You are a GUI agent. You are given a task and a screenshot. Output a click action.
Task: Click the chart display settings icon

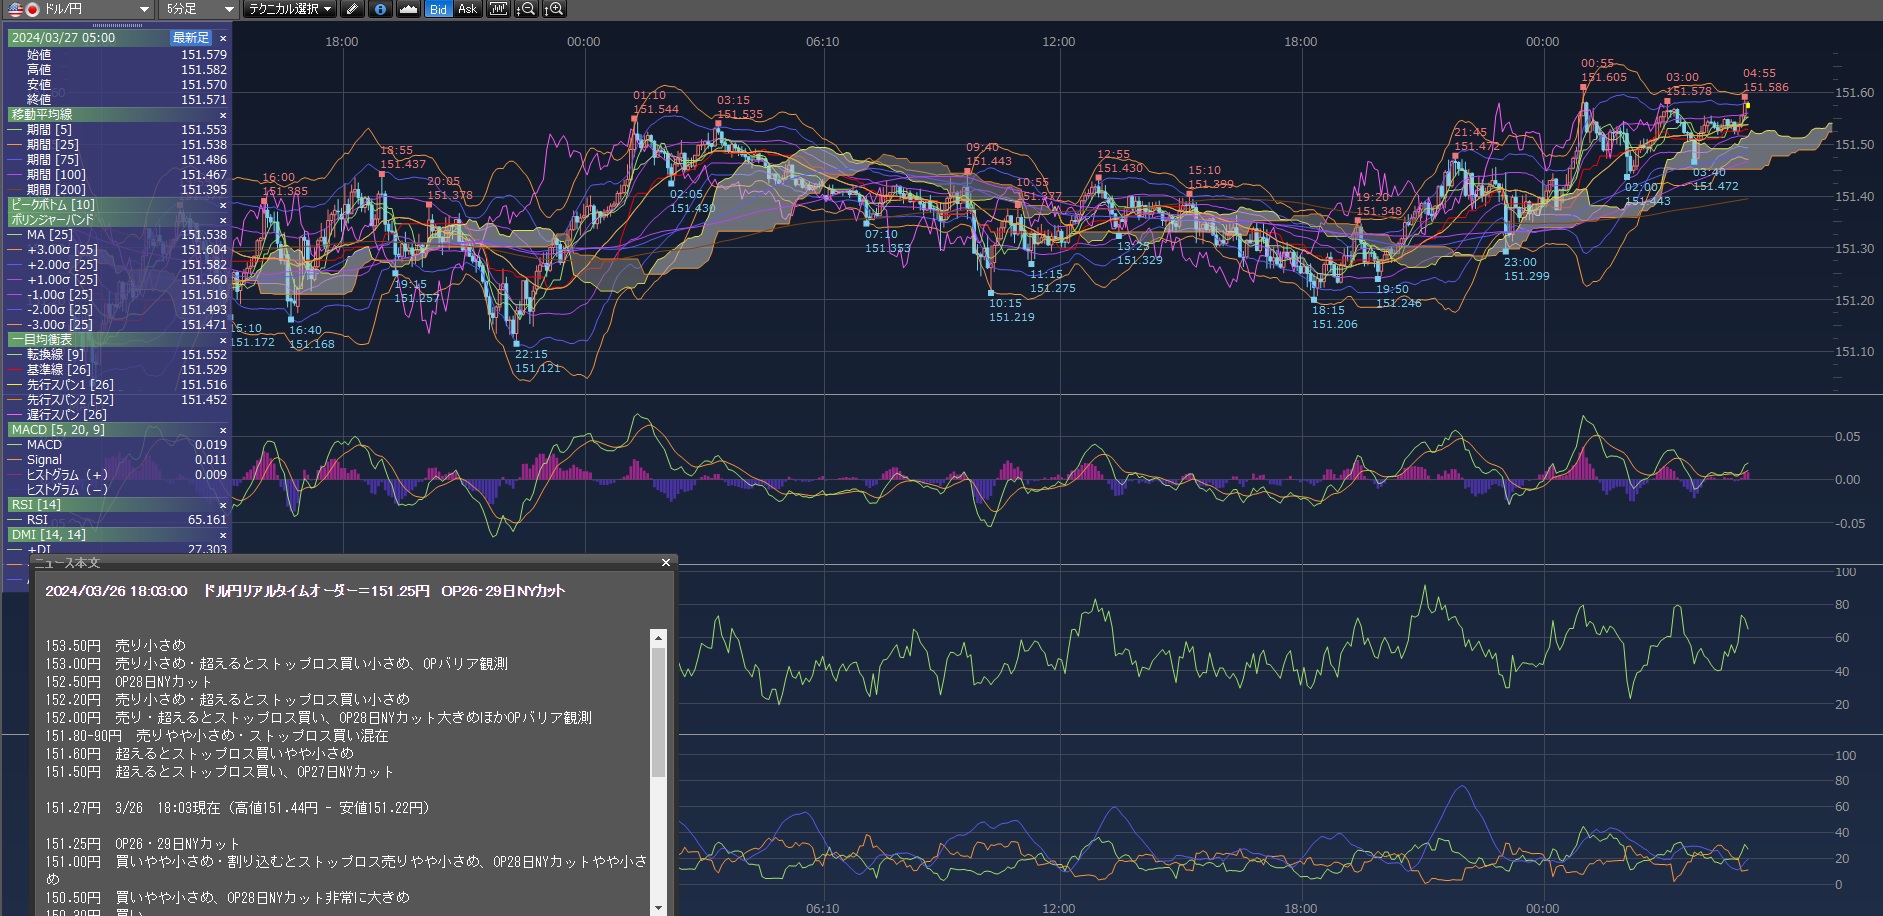[x=498, y=9]
